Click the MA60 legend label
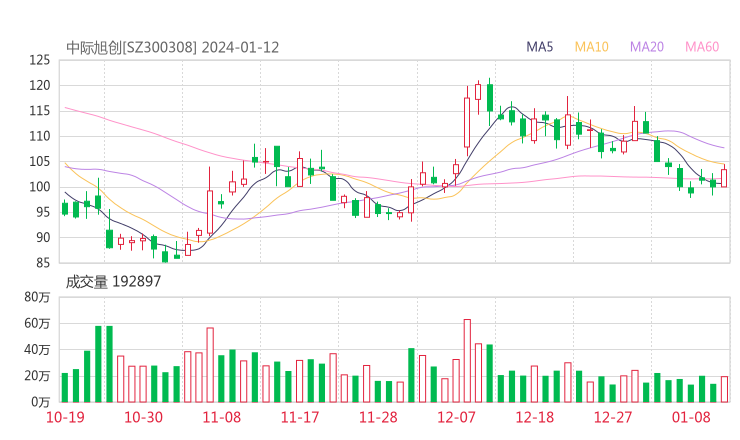Screen dimensions: 740x440 pyautogui.click(x=702, y=47)
